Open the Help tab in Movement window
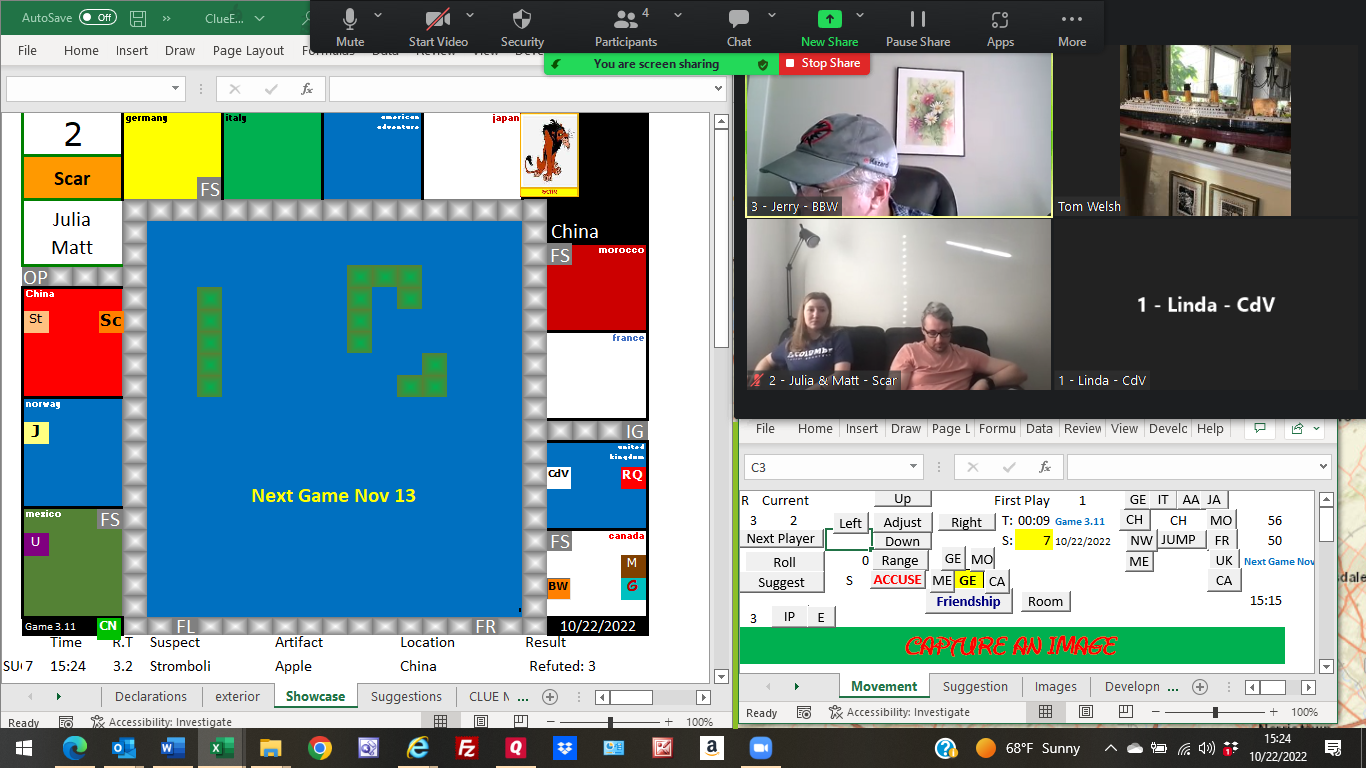Screen dimensions: 1366x768 [x=1210, y=428]
